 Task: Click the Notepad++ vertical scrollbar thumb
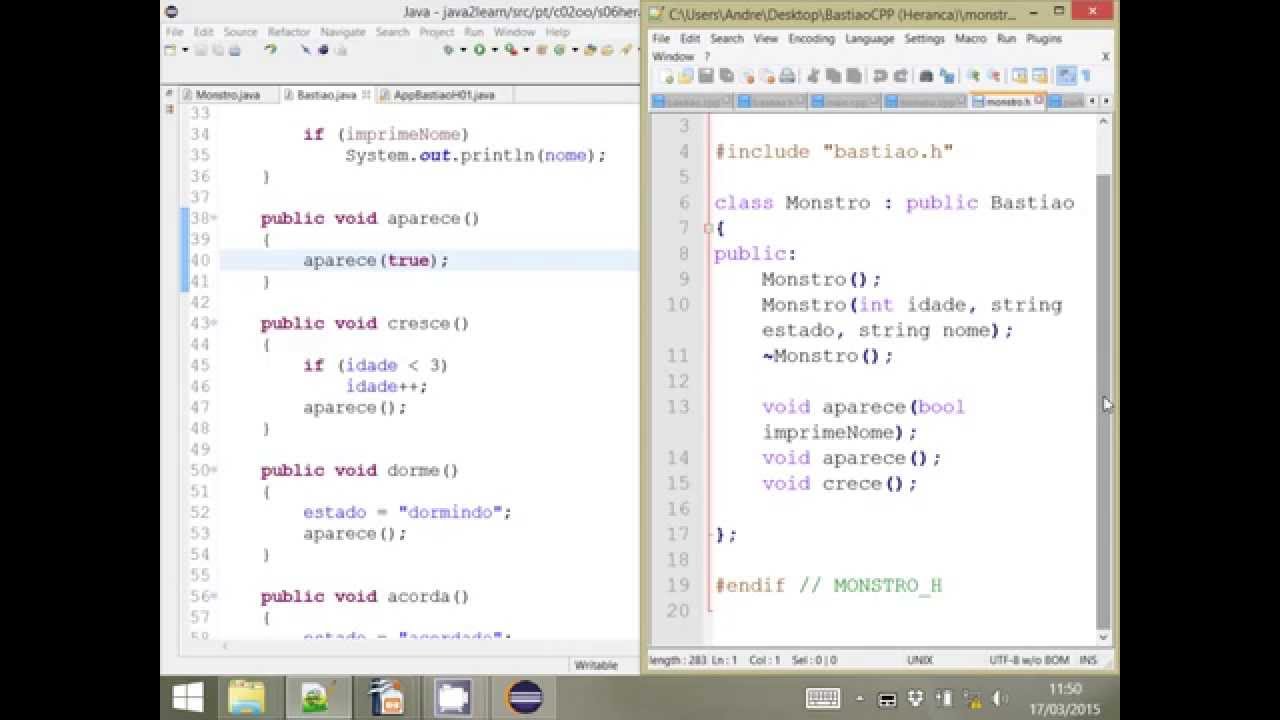click(1104, 400)
